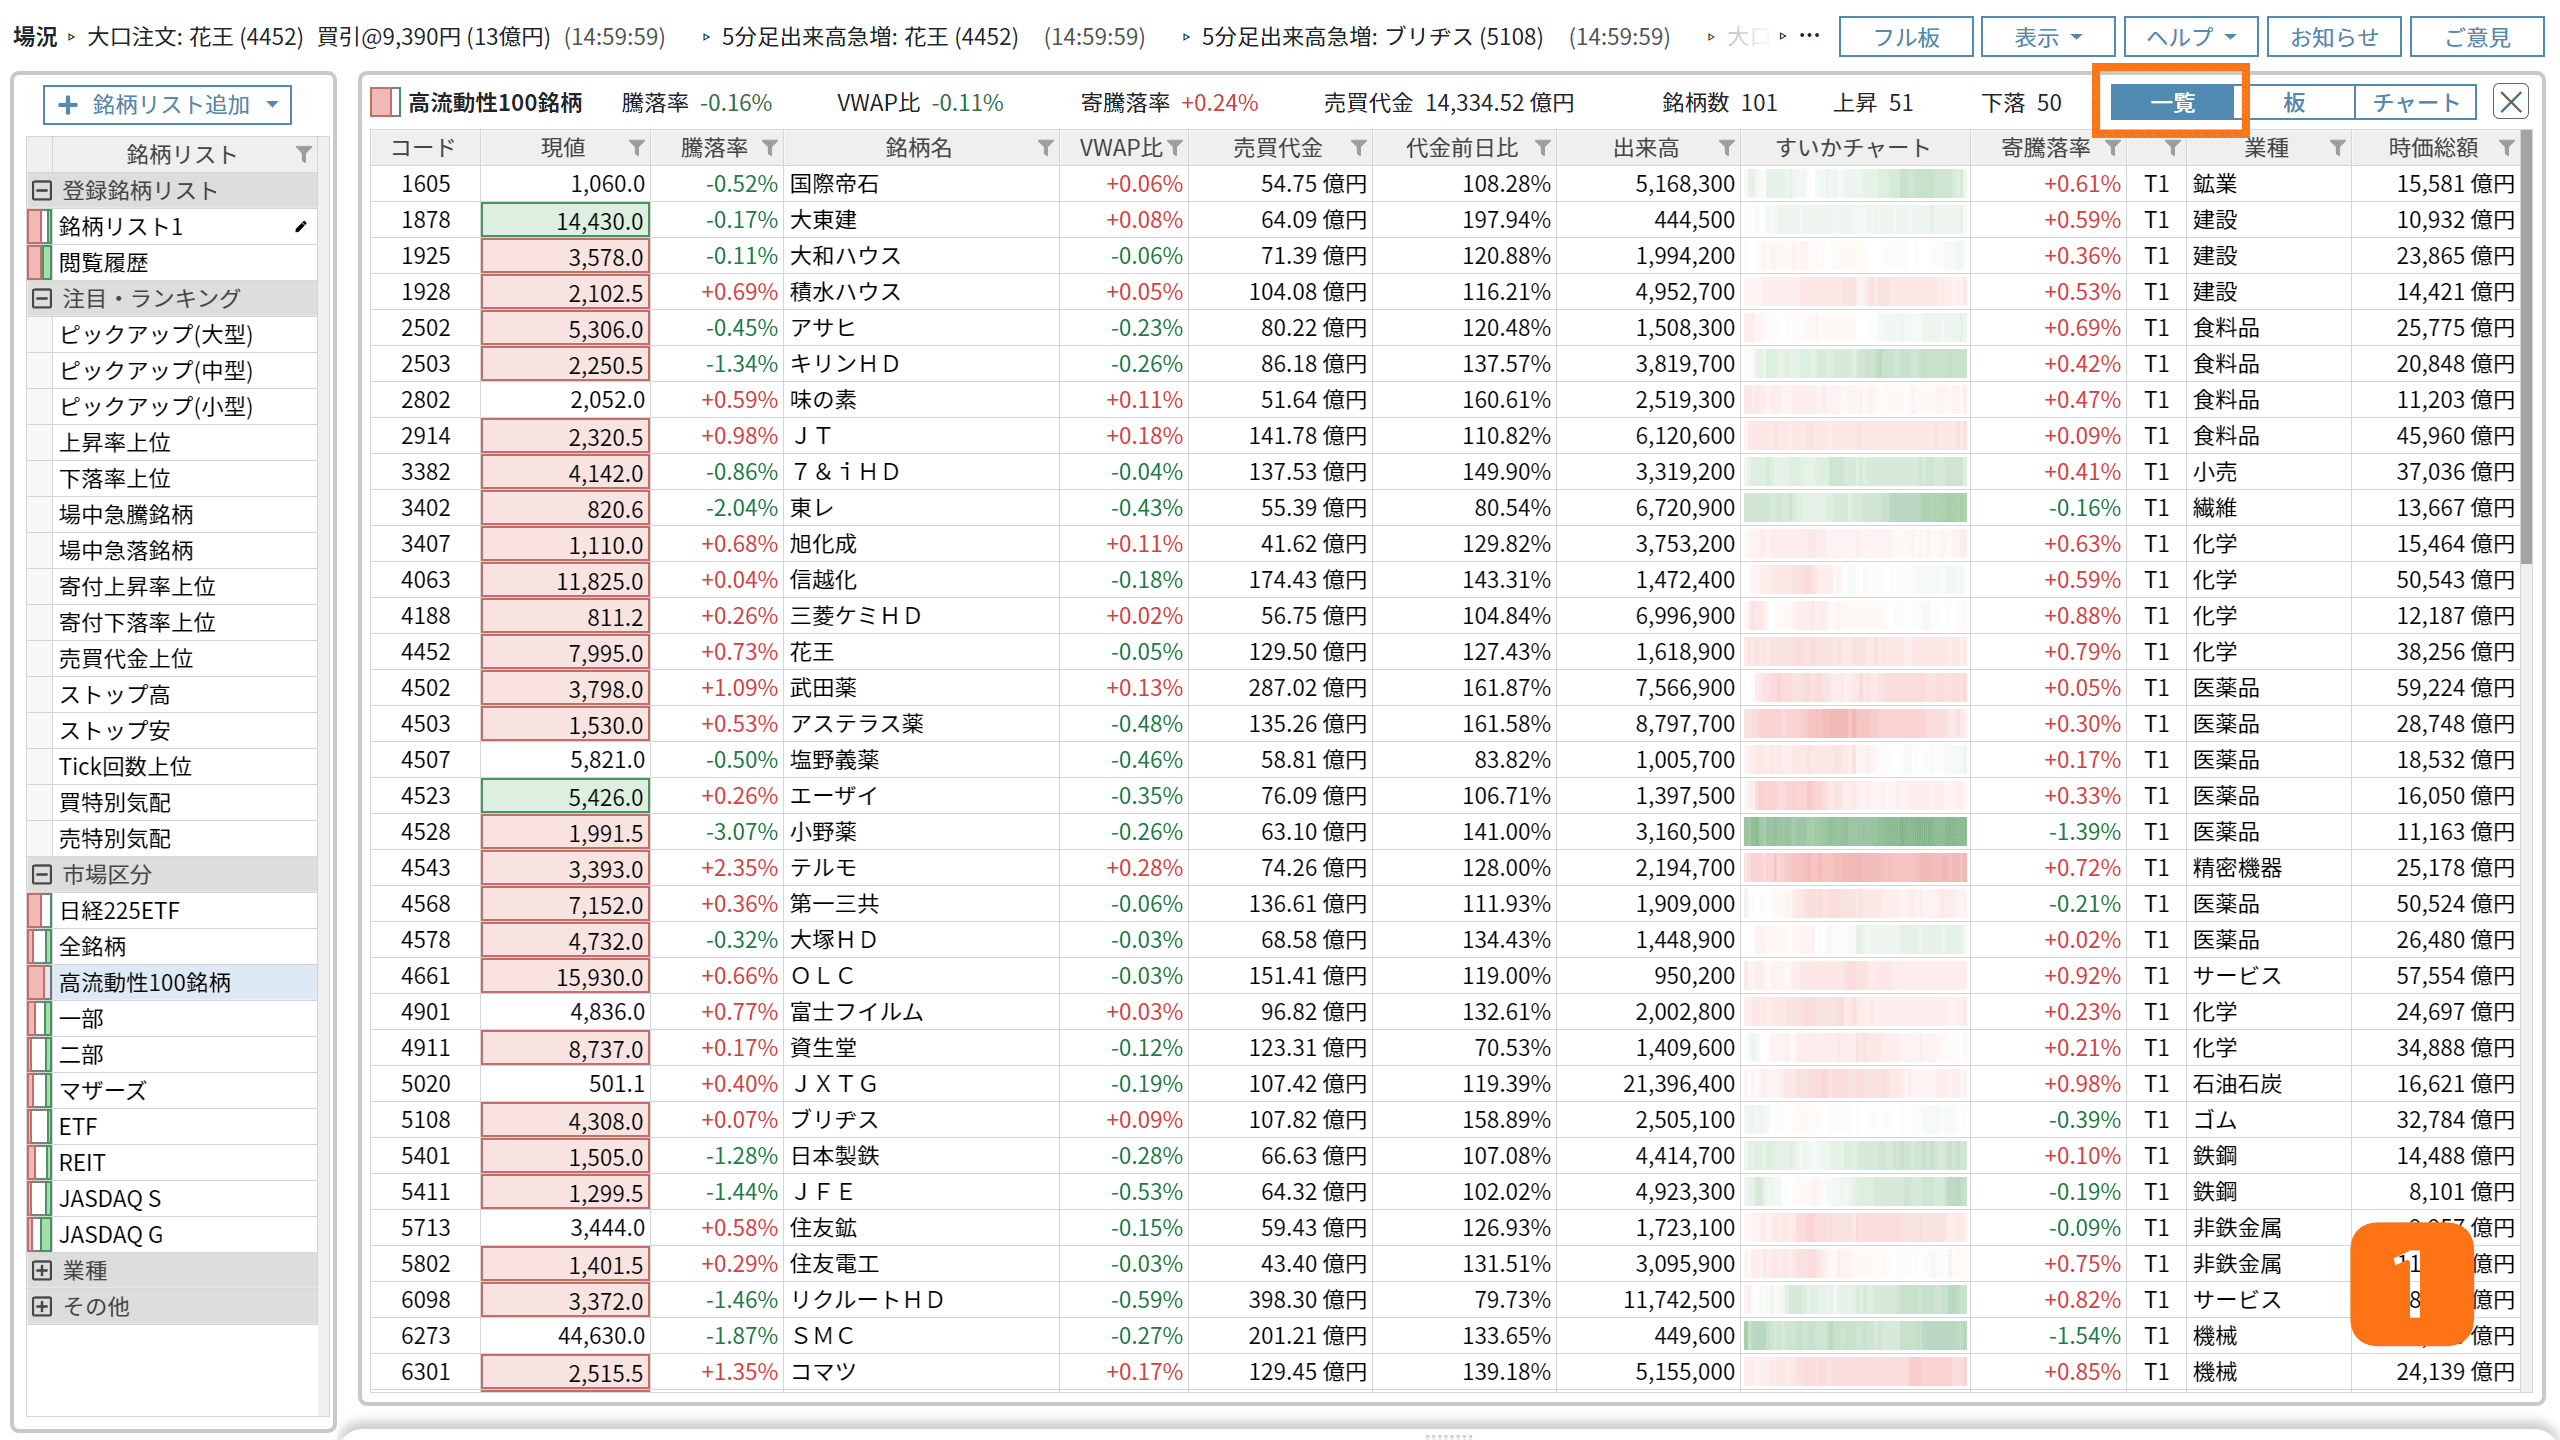Select stock name 武田薬
2560x1440 pixels.
pyautogui.click(x=823, y=688)
